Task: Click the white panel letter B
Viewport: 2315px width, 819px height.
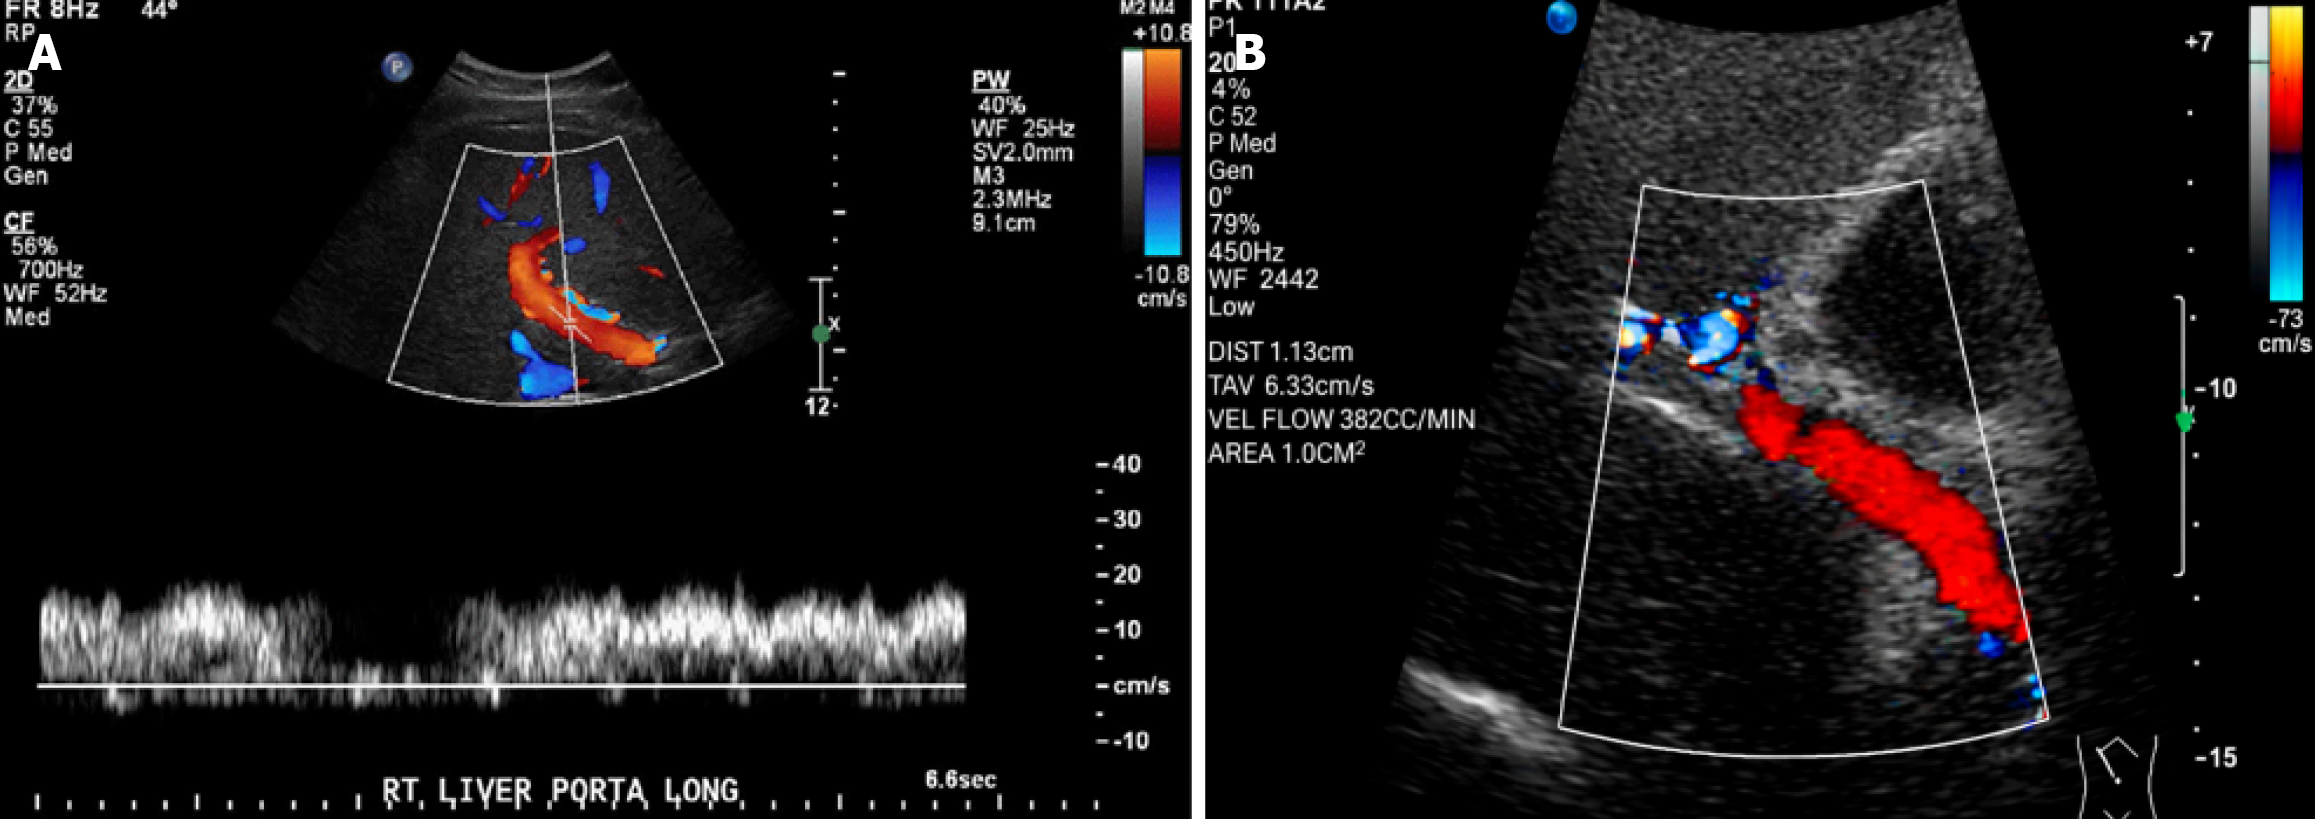Action: tap(1251, 53)
